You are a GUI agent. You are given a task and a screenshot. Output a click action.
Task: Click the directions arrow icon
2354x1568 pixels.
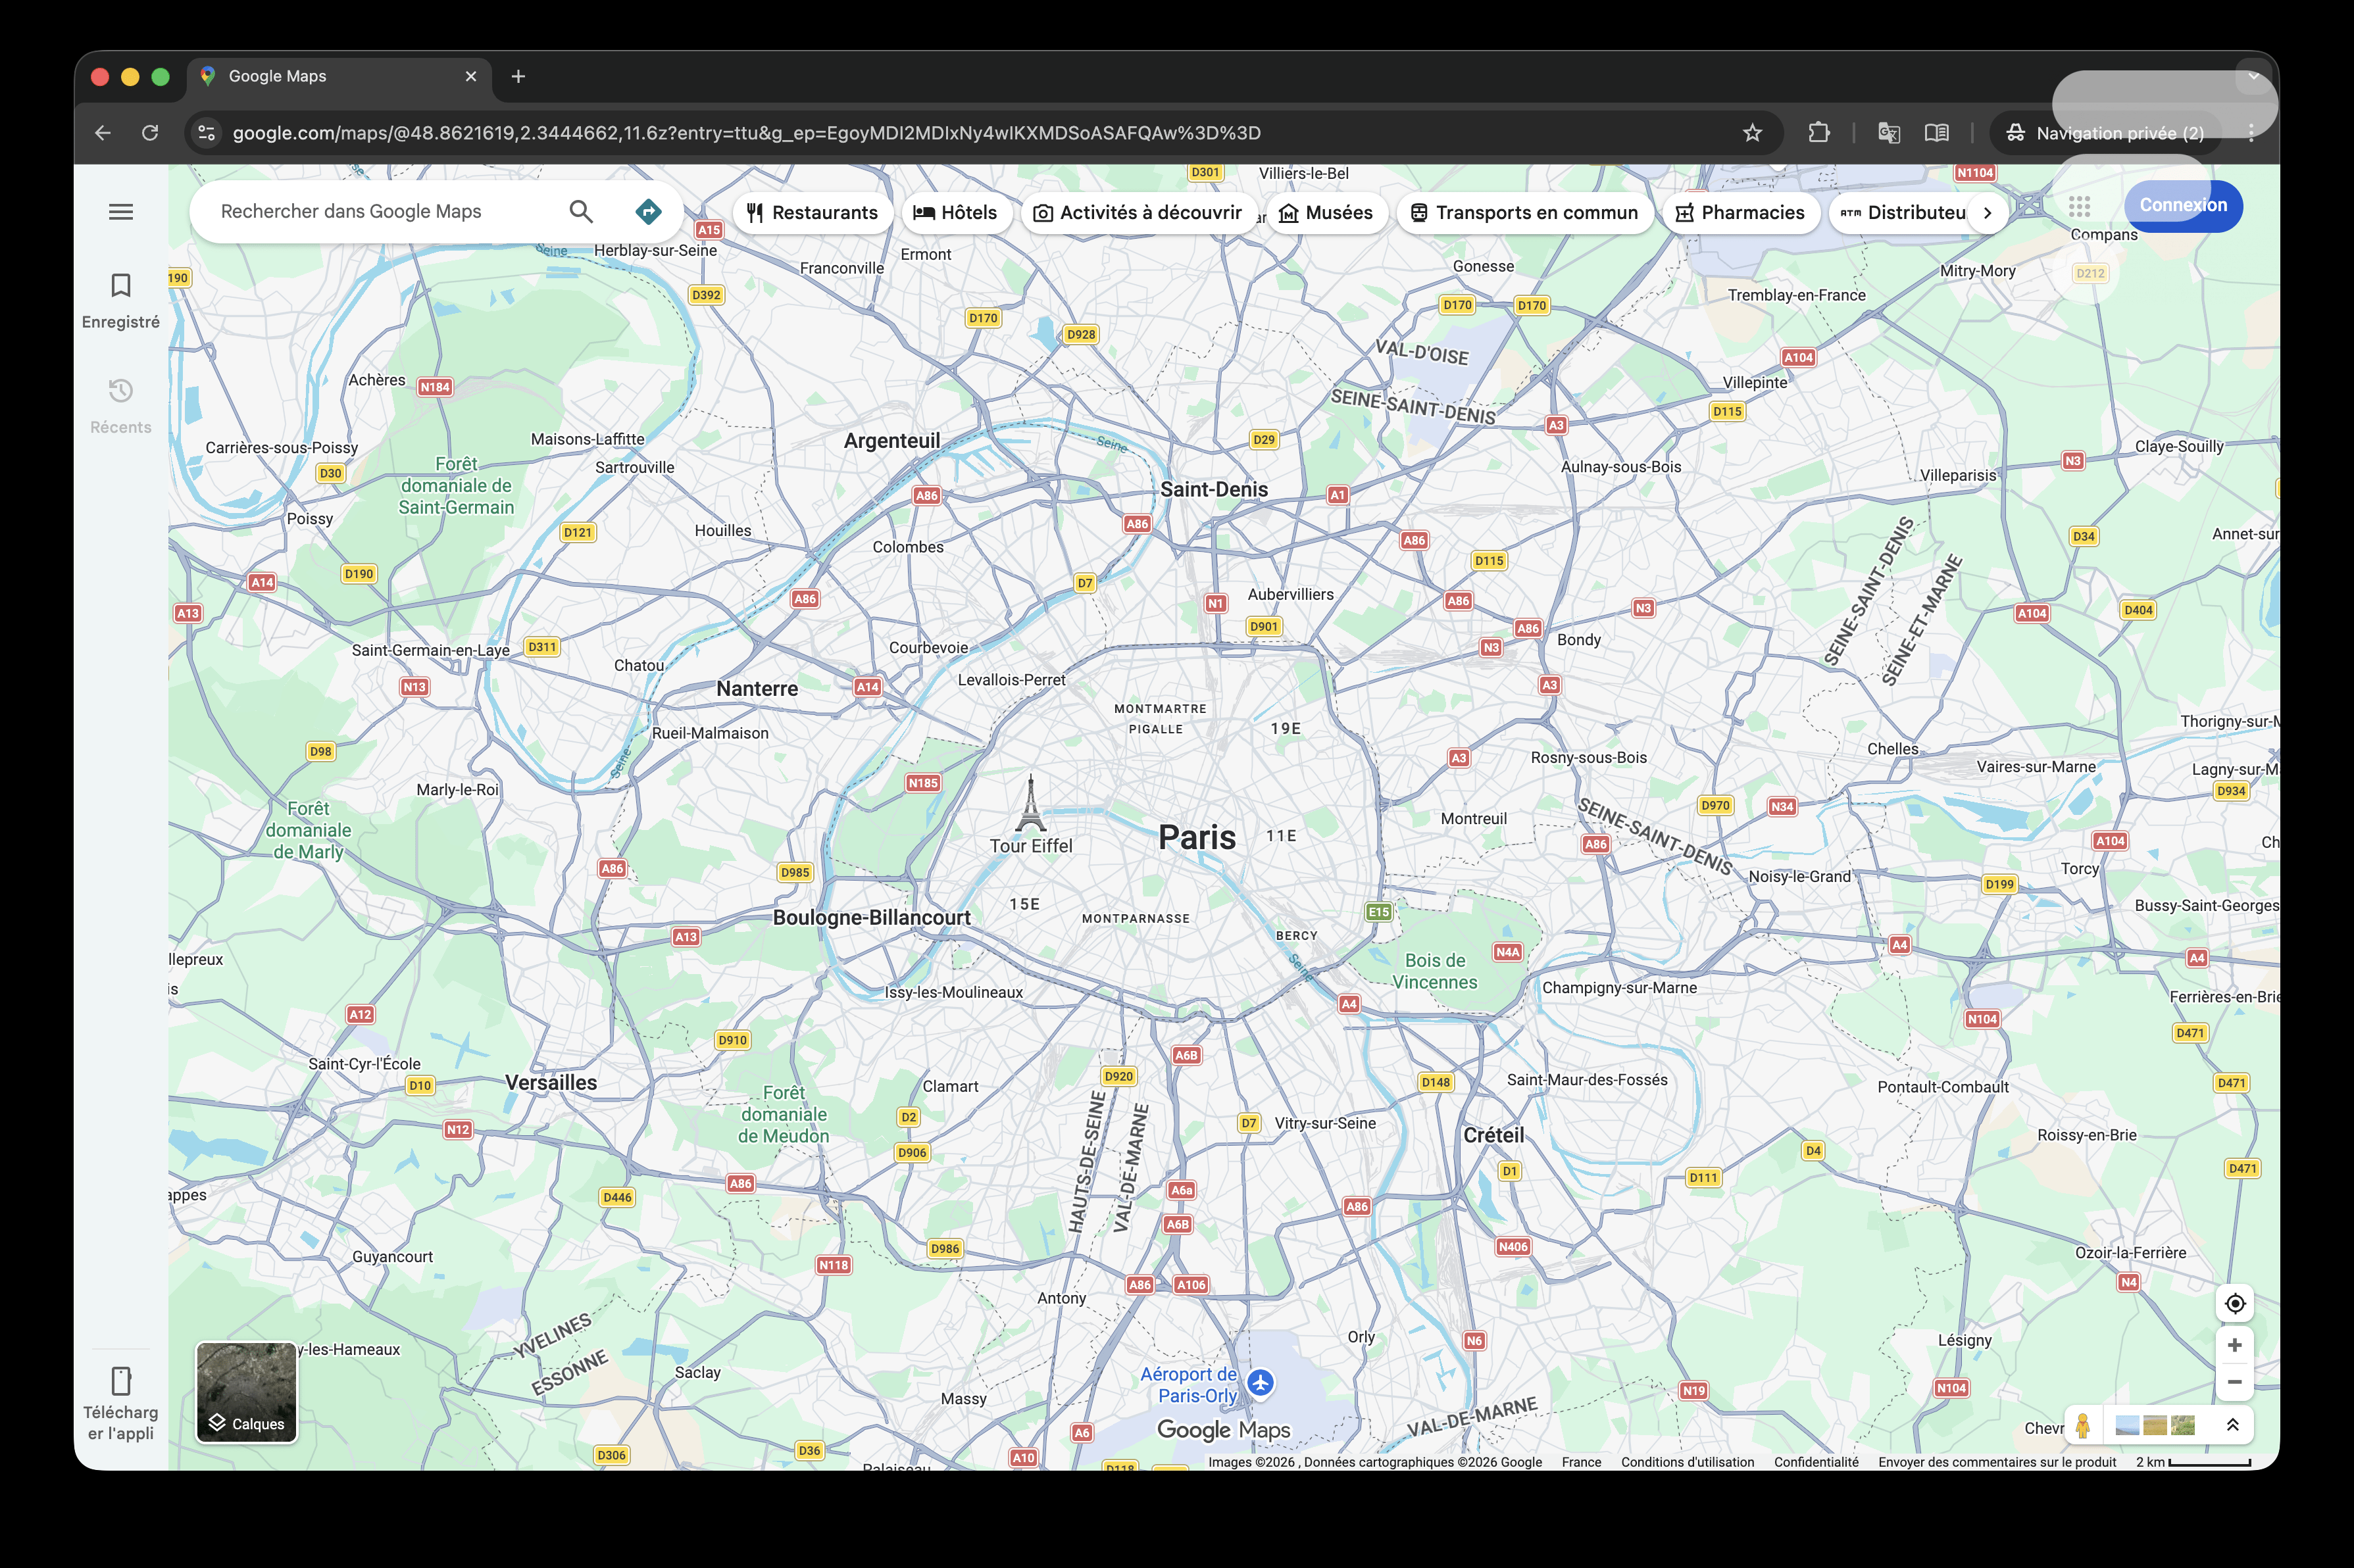tap(648, 211)
